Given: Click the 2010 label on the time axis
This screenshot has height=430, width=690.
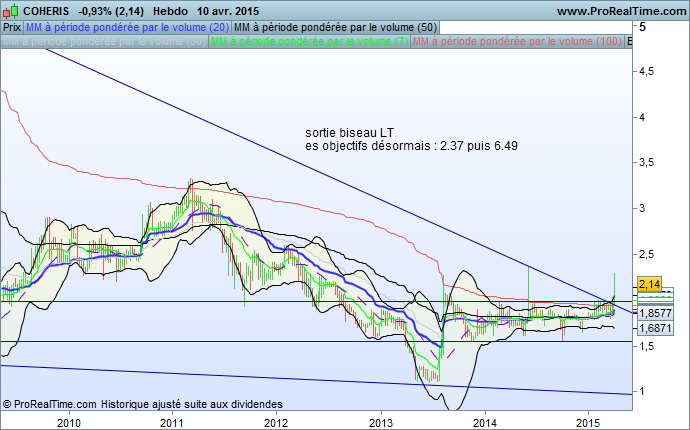Looking at the screenshot, I should (x=69, y=423).
